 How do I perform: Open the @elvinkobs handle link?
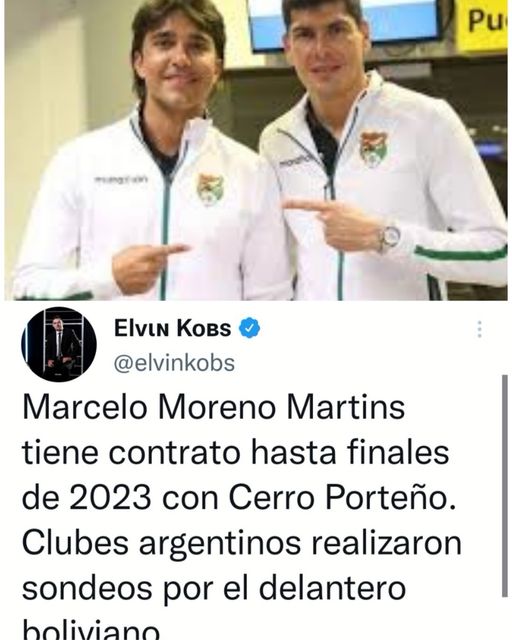[174, 363]
